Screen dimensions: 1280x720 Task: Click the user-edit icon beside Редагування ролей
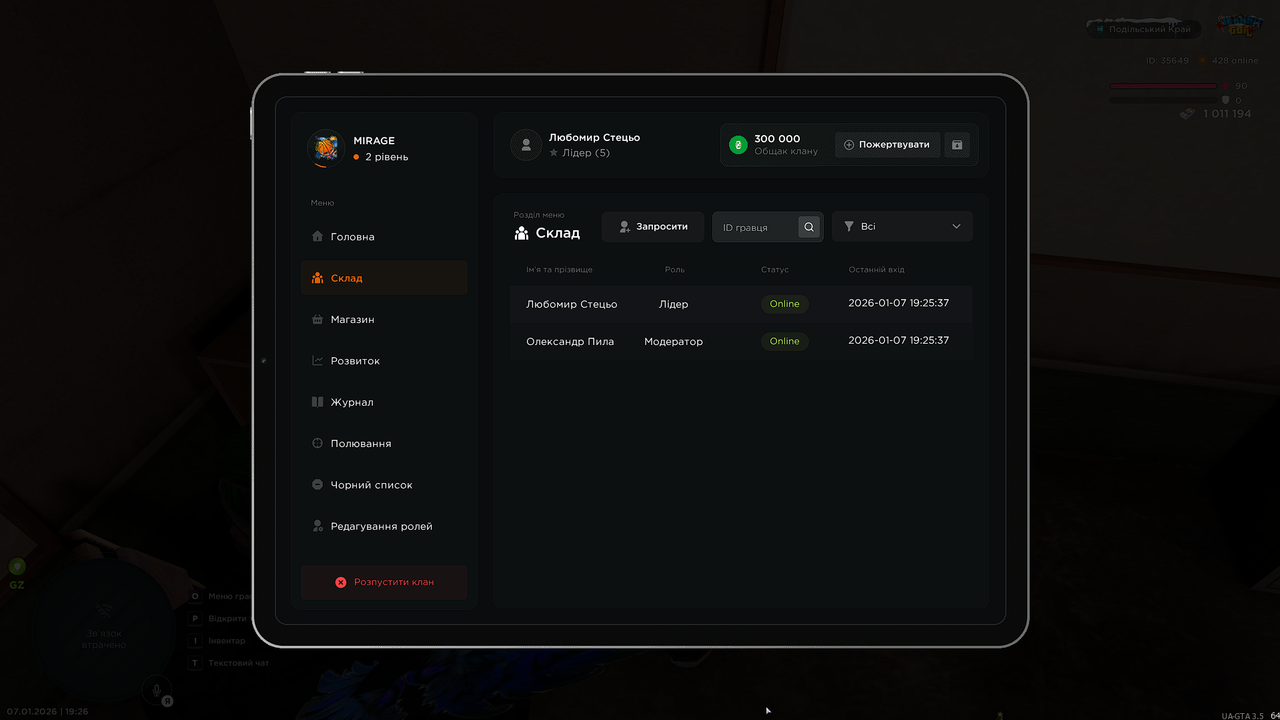tap(318, 526)
